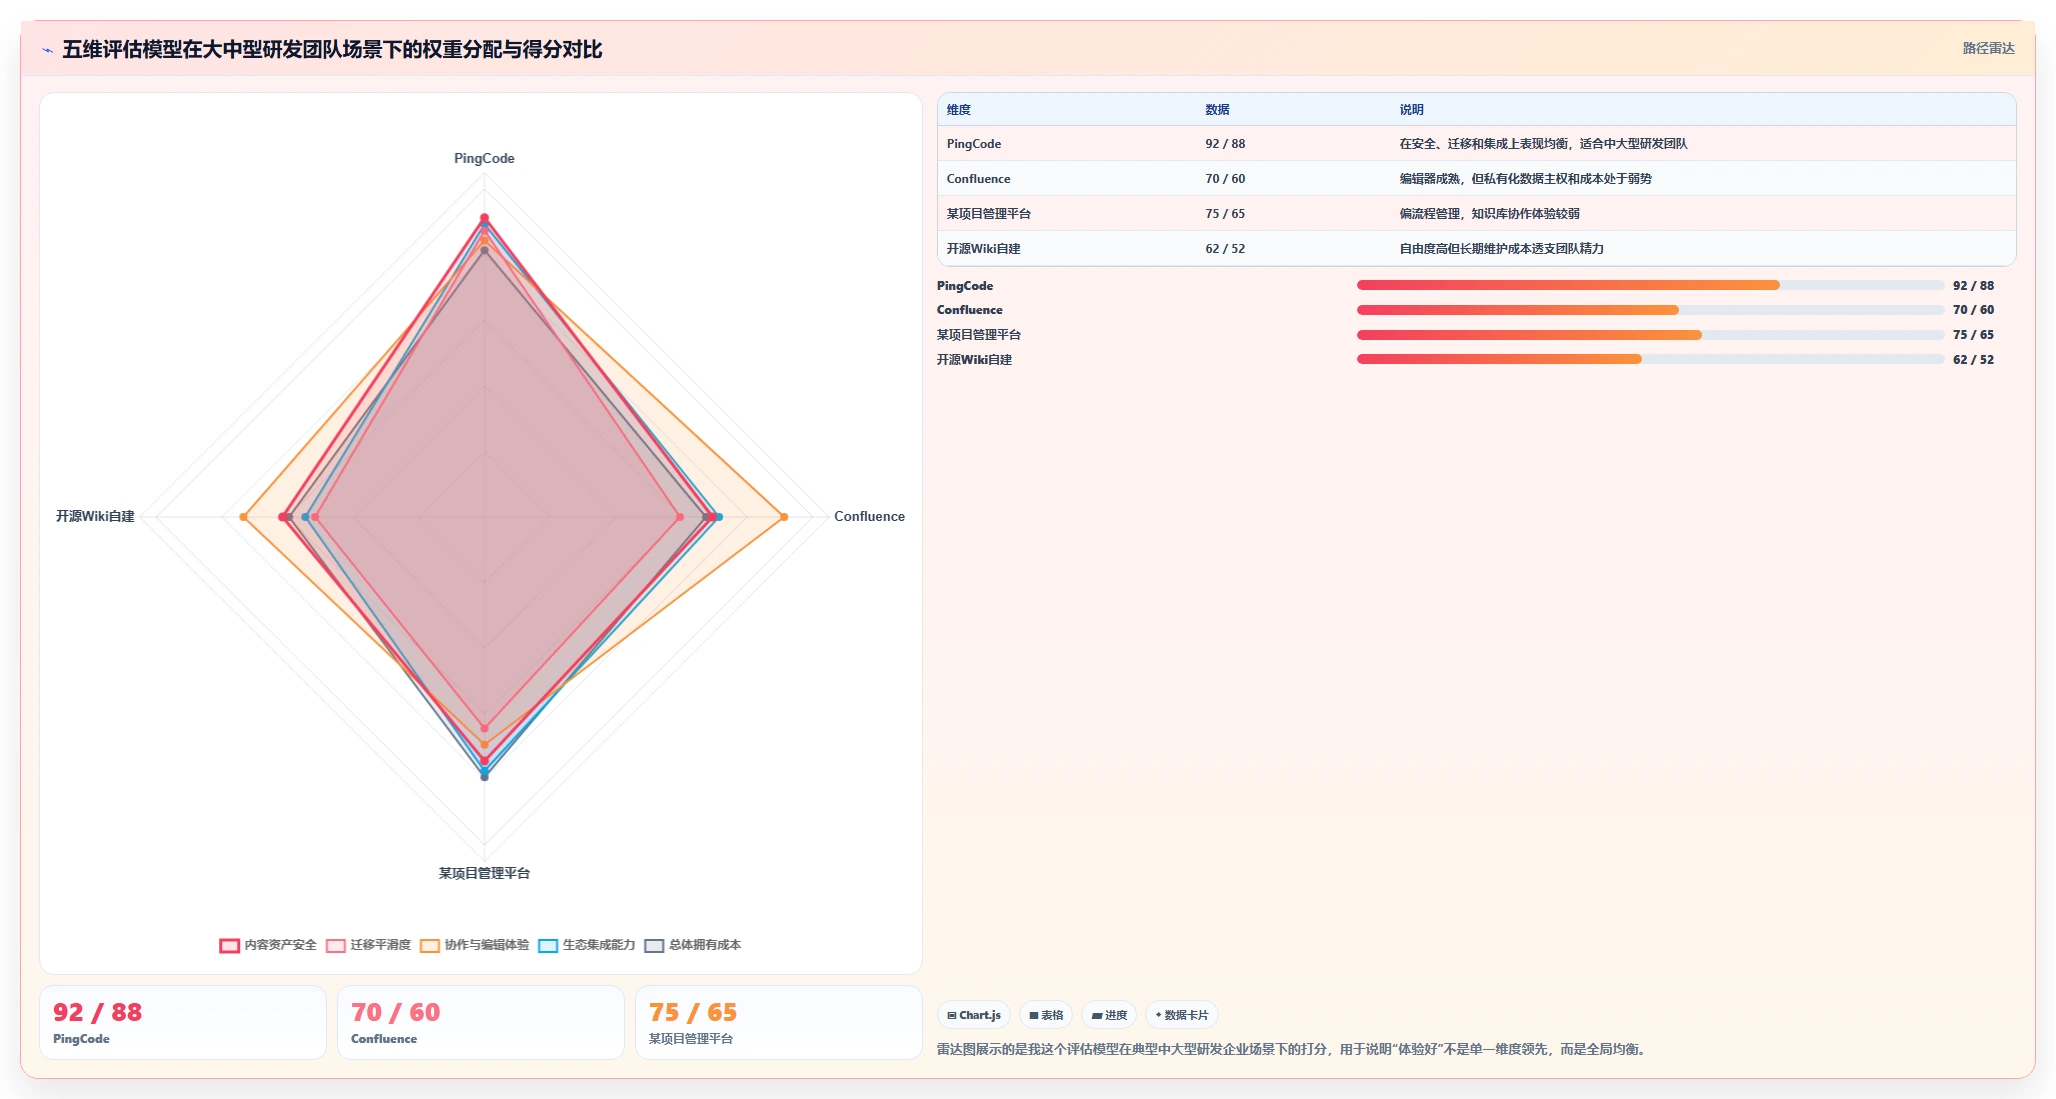
Task: Click the PingCode label beside the progress bars
Action: click(965, 286)
